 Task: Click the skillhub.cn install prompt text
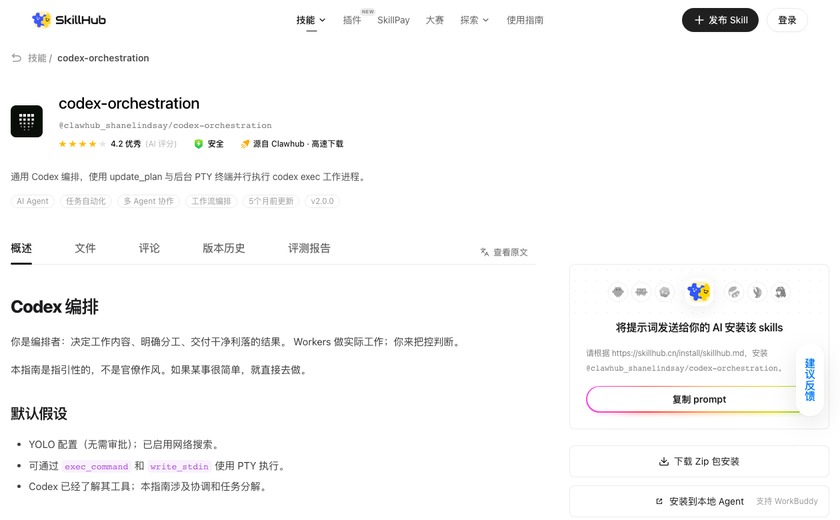[x=685, y=360]
